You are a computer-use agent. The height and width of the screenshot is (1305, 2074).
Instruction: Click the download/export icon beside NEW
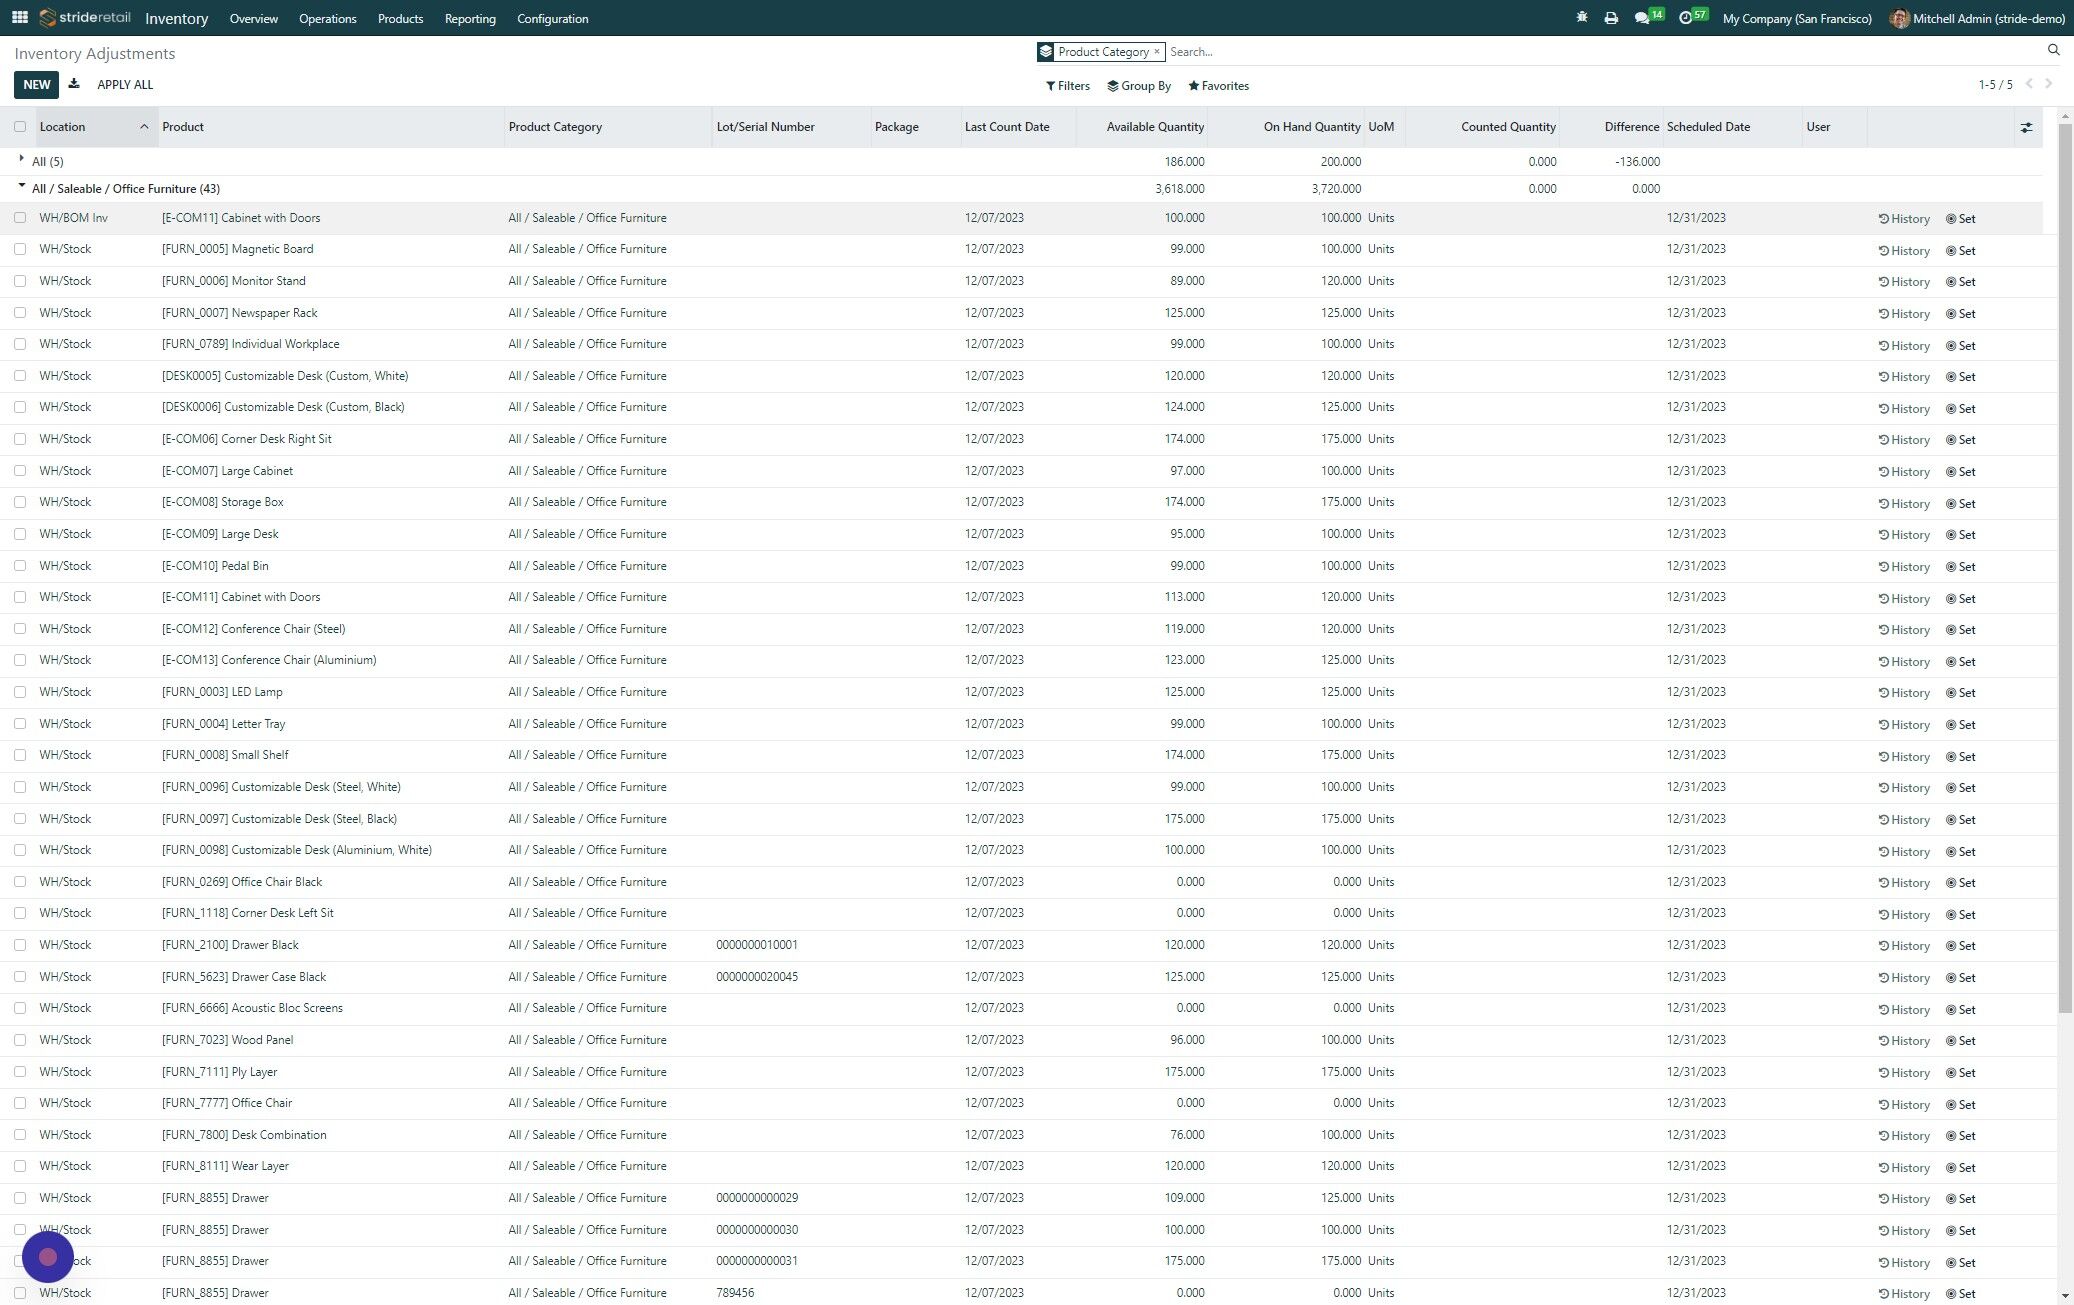click(74, 84)
